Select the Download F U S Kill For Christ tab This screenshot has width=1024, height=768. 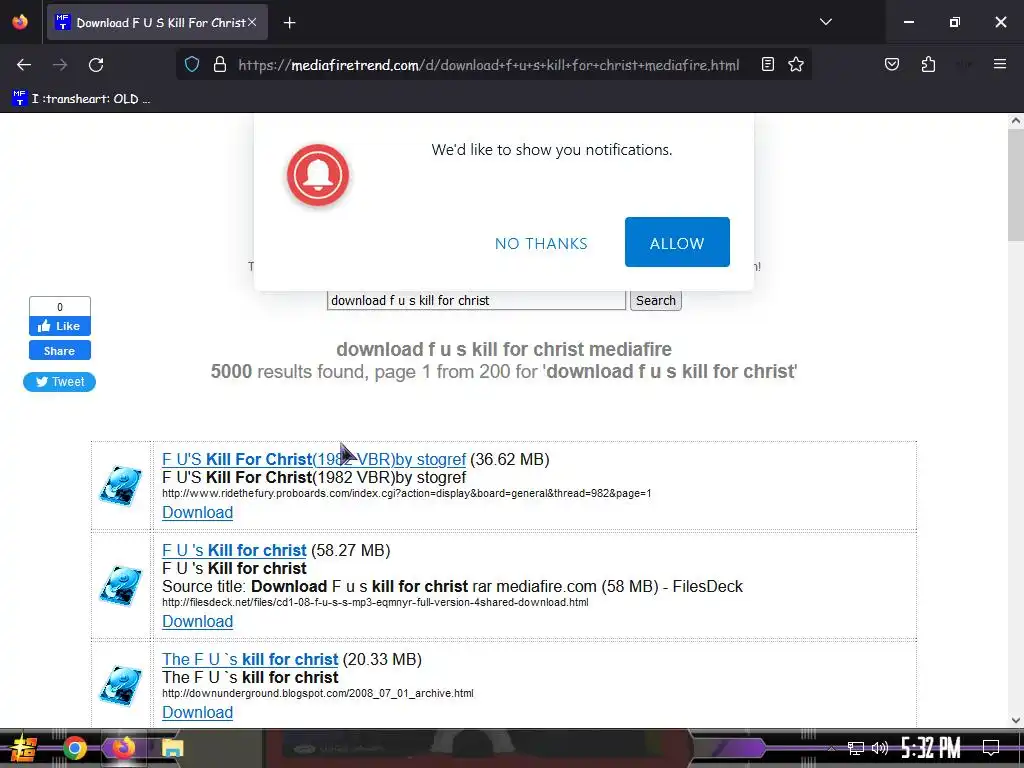point(157,23)
